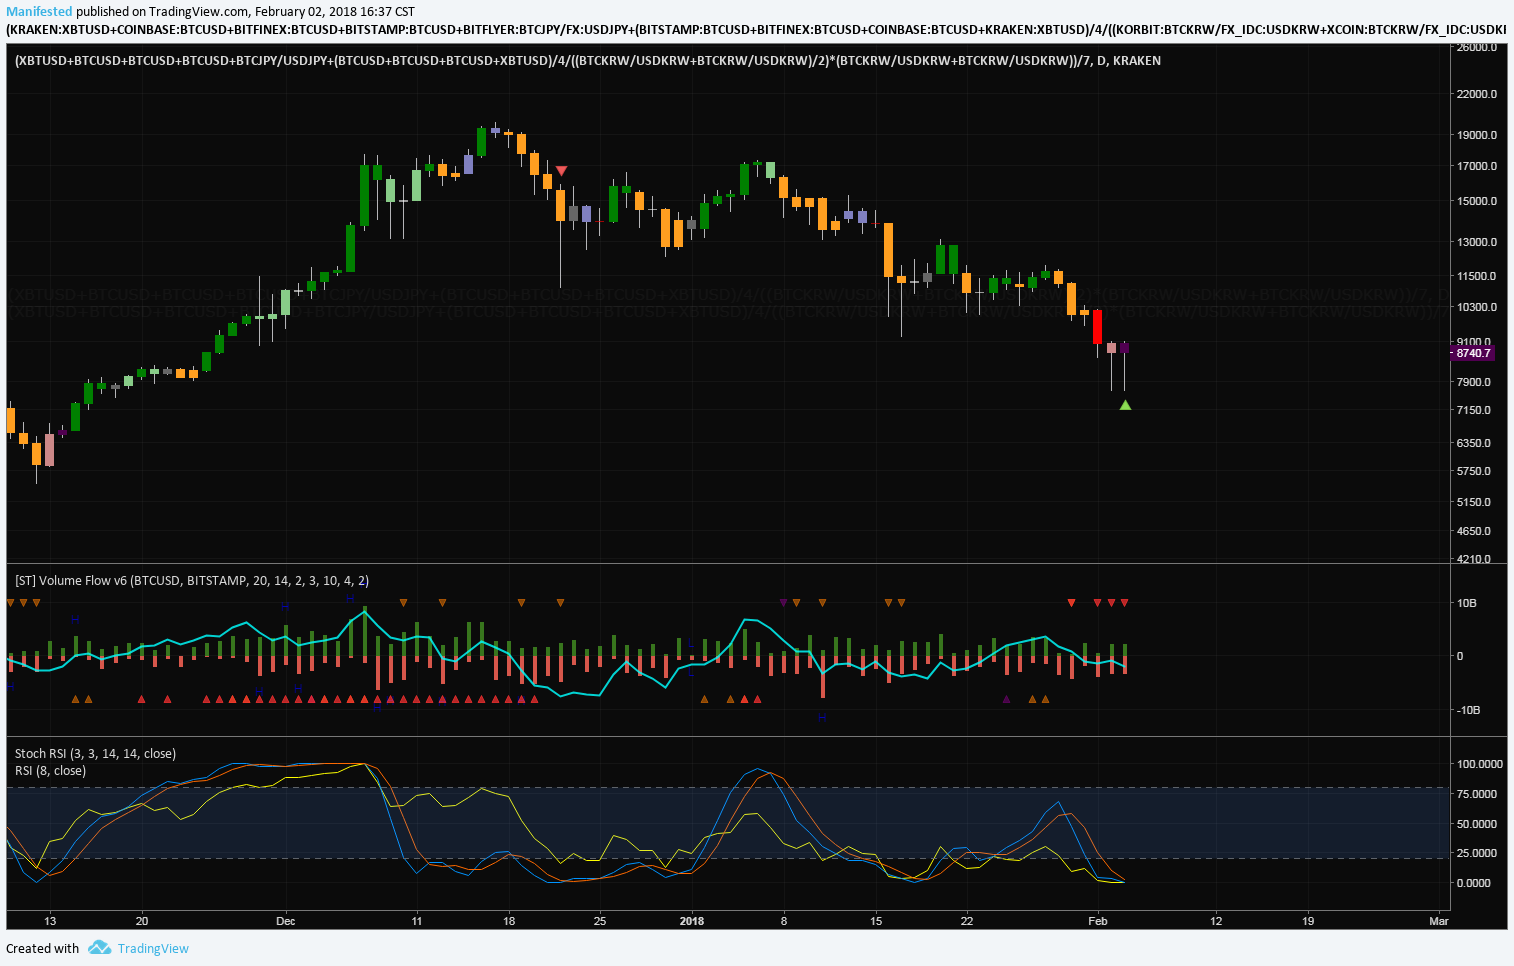Click the 12 date label on time axis
Viewport: 1514px width, 966px height.
coord(1216,921)
